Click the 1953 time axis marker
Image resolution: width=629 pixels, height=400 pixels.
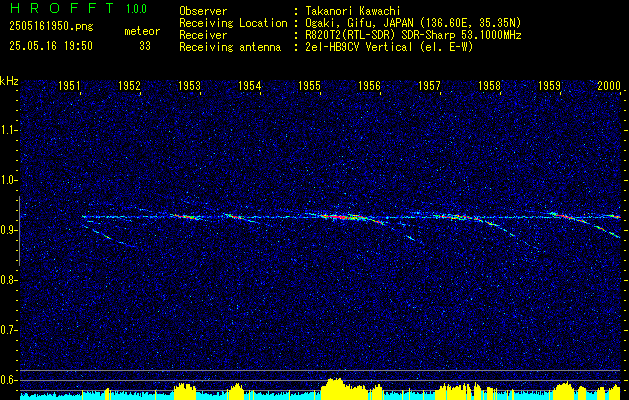tap(189, 85)
